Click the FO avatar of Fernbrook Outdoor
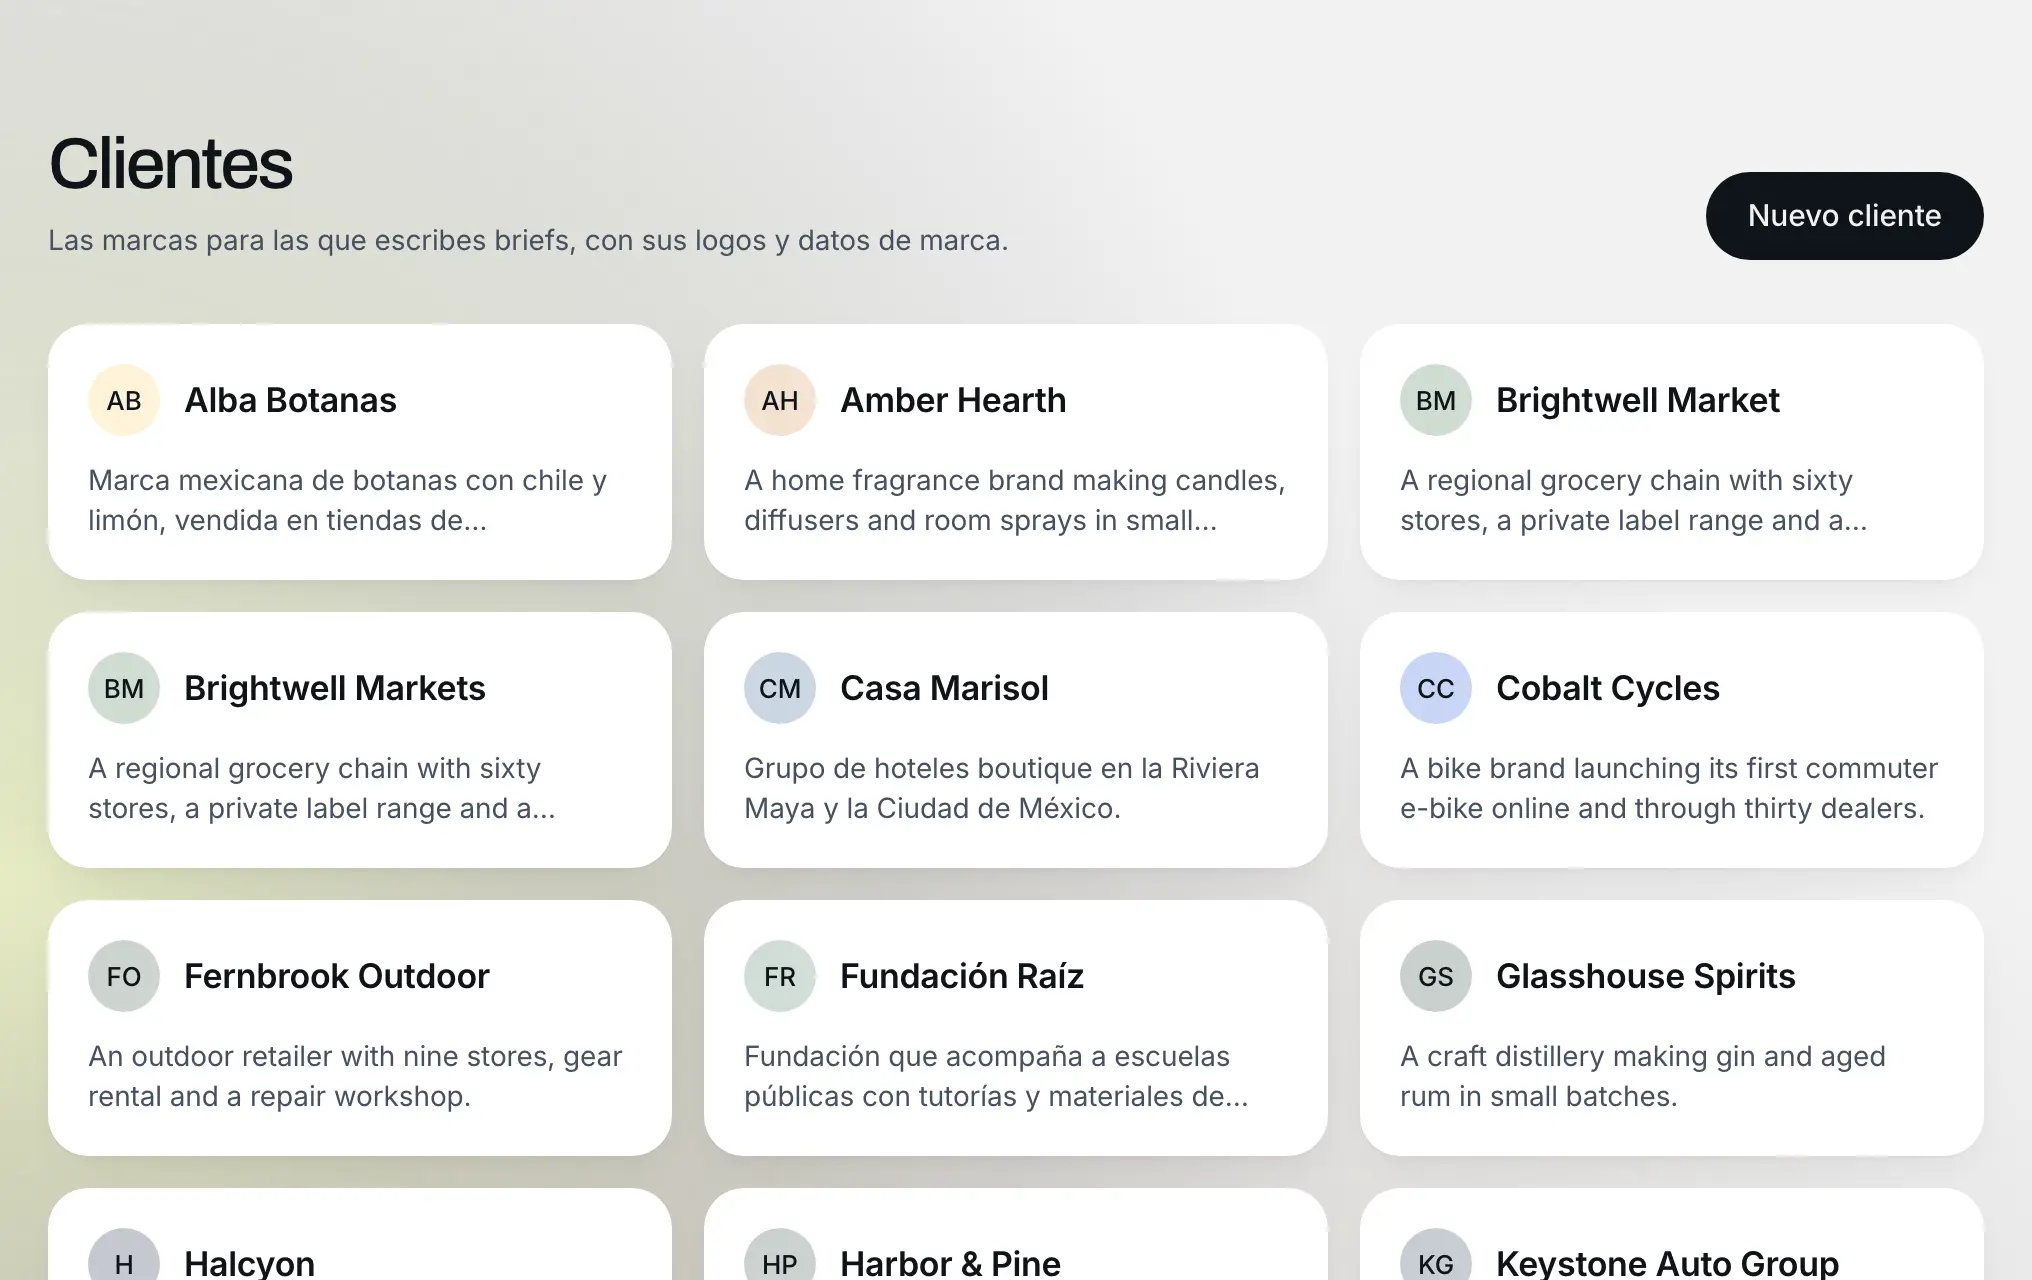The height and width of the screenshot is (1280, 2032). pos(124,976)
